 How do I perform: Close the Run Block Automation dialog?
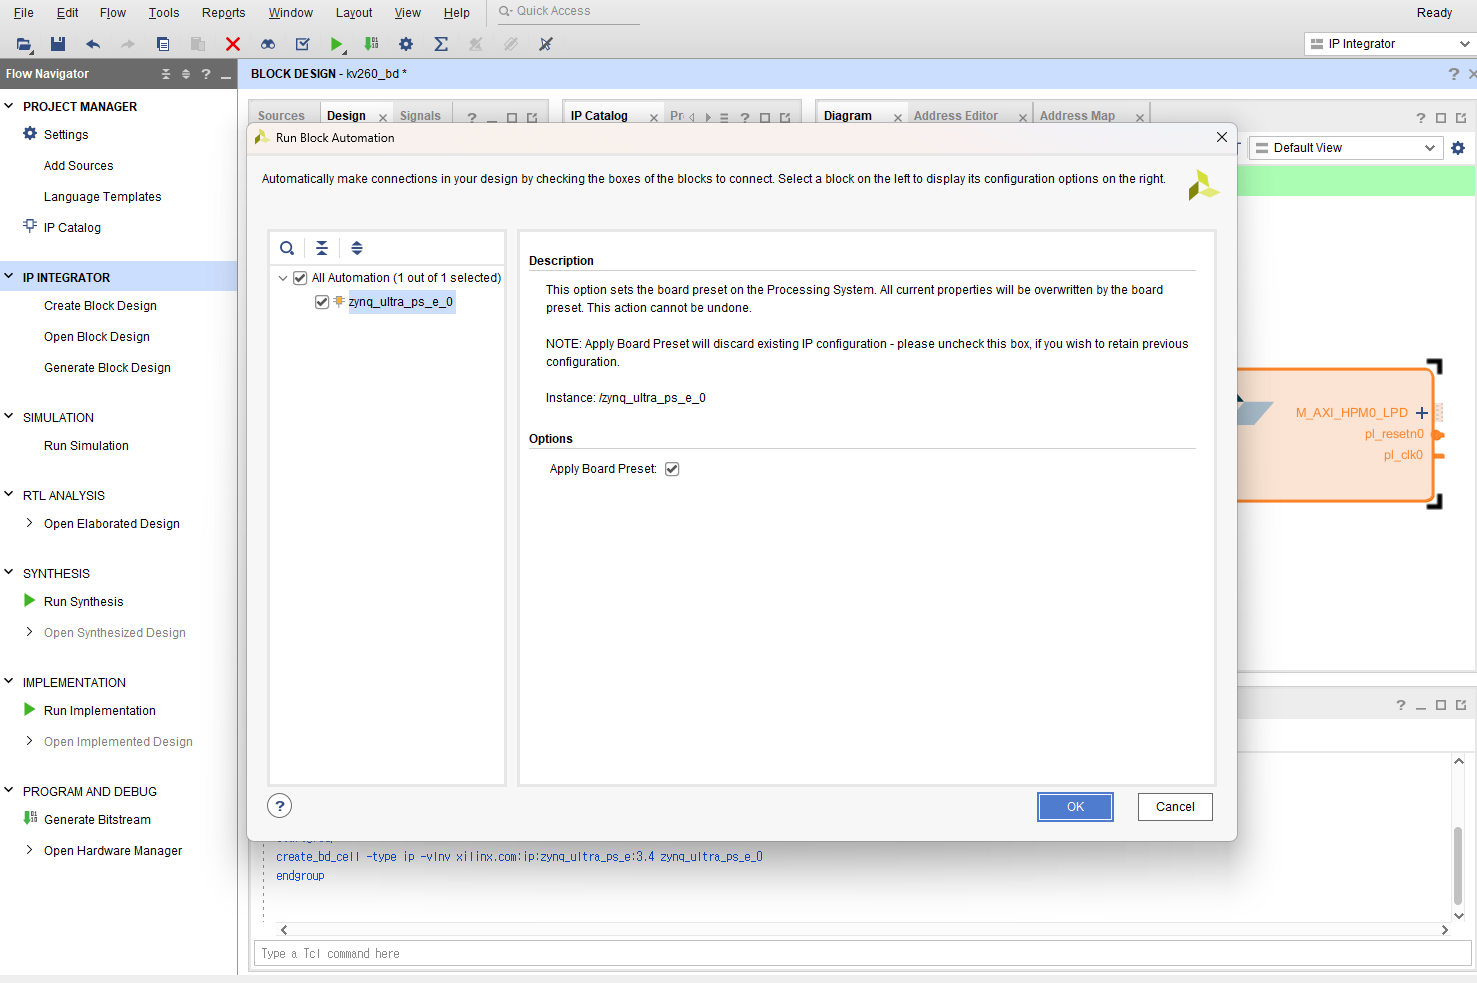pos(1221,137)
